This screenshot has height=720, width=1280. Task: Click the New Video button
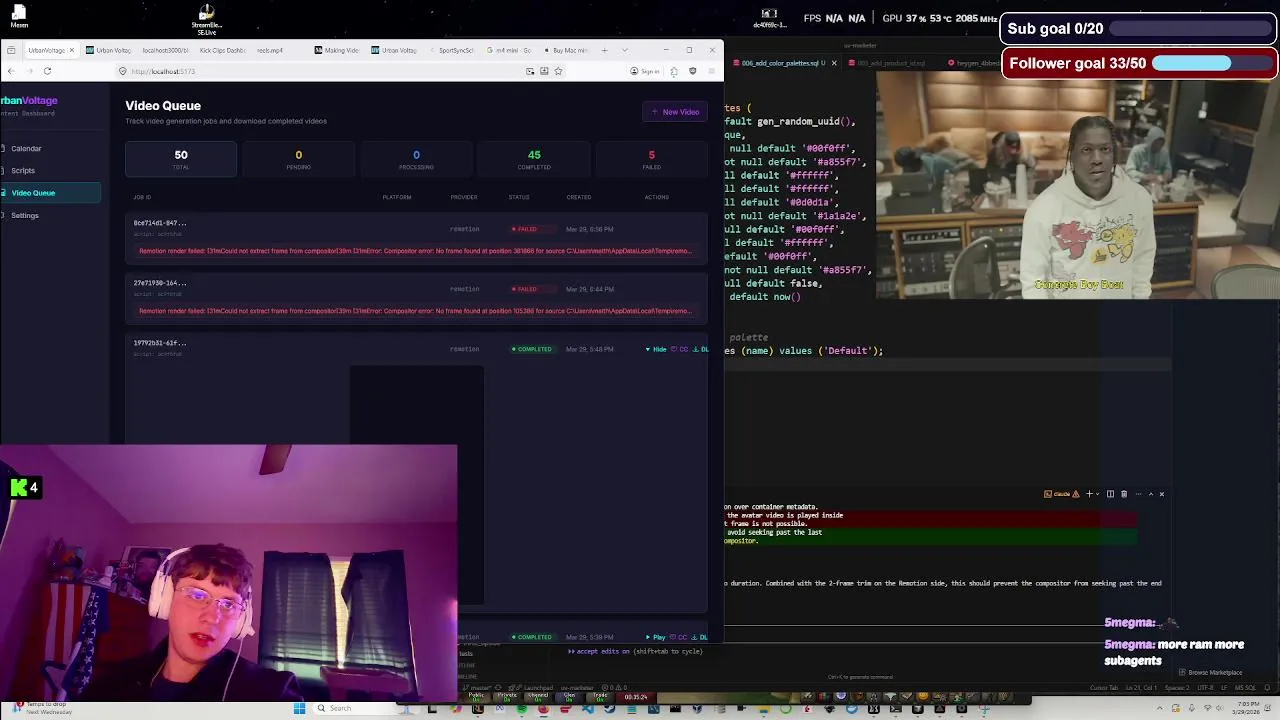(675, 112)
